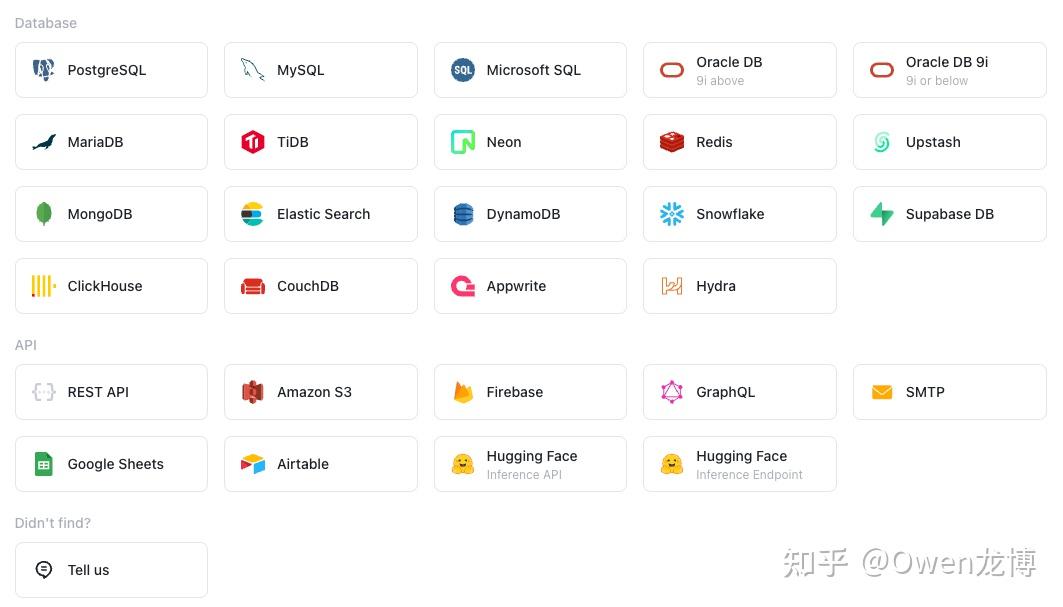Click the Amazon S3 red icon
The image size is (1063, 607).
[x=253, y=392]
